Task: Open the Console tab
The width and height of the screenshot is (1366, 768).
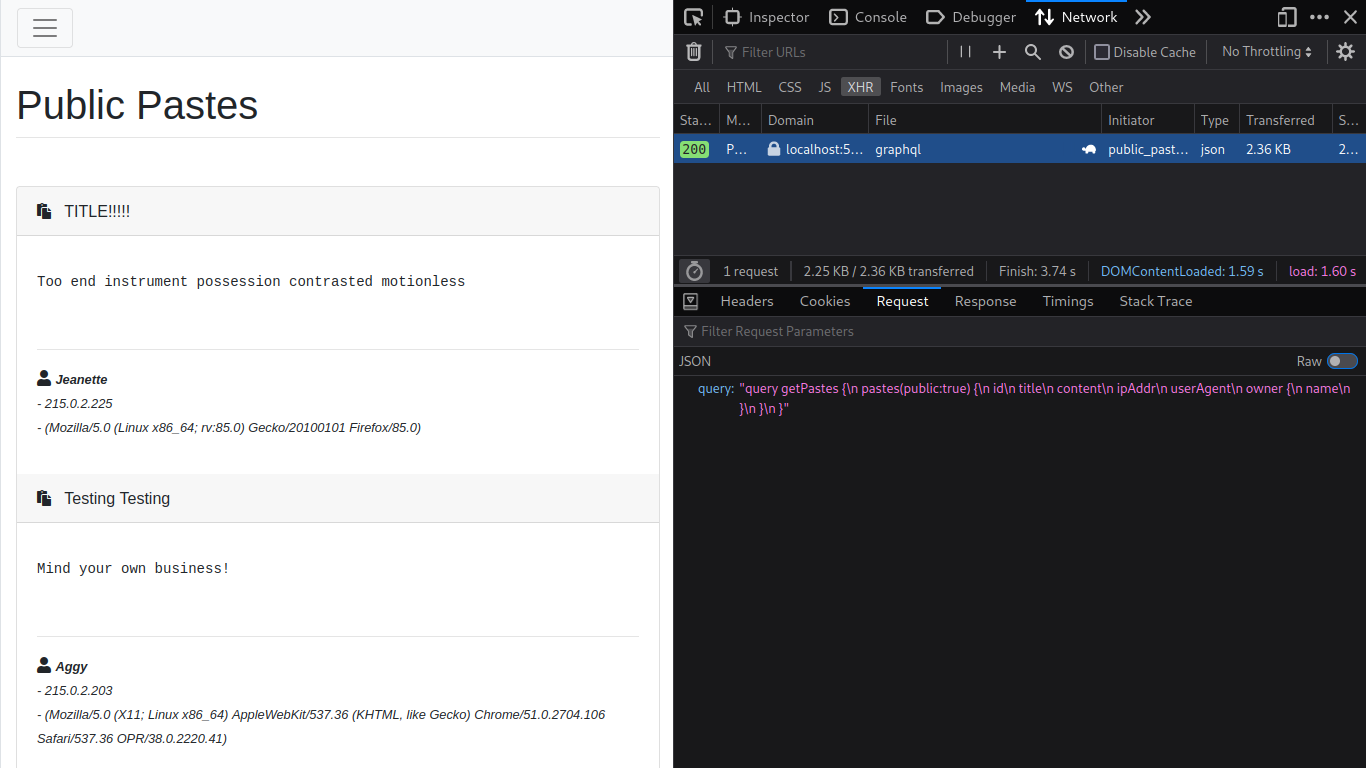Action: click(x=868, y=17)
